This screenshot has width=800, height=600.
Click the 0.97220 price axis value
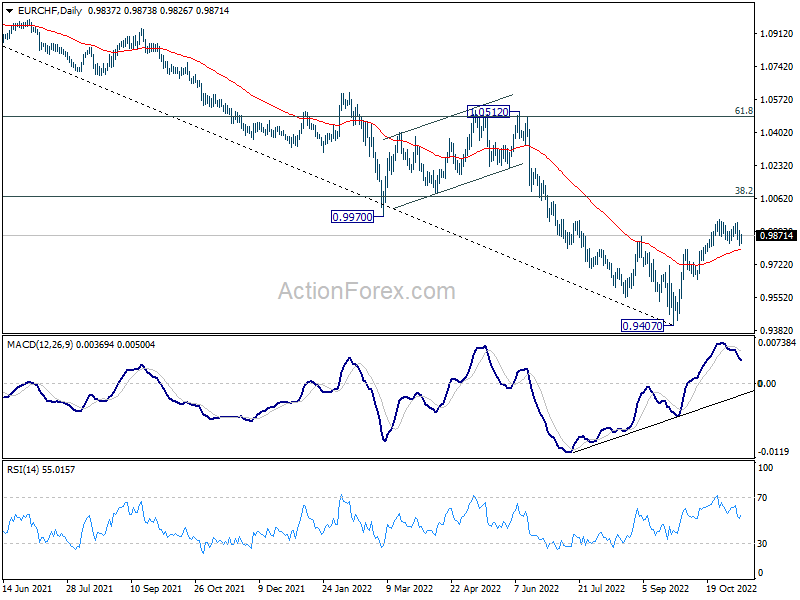click(x=777, y=265)
